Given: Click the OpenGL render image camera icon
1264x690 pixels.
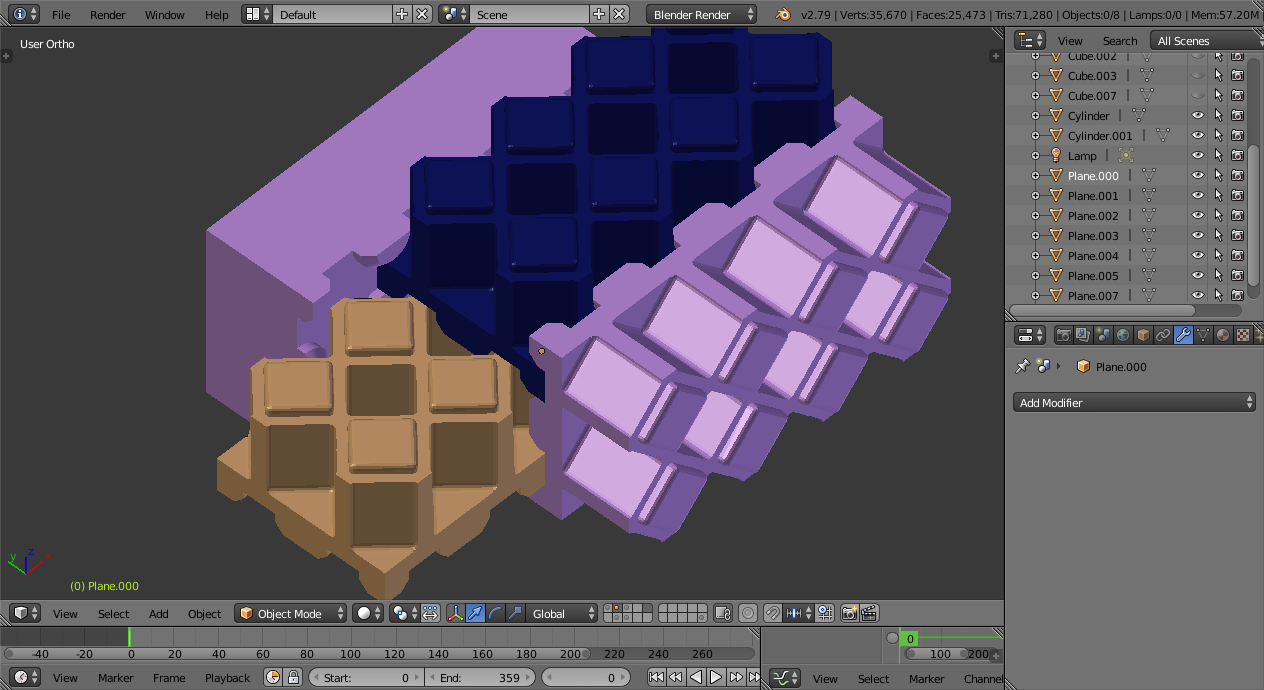Looking at the screenshot, I should tap(850, 613).
